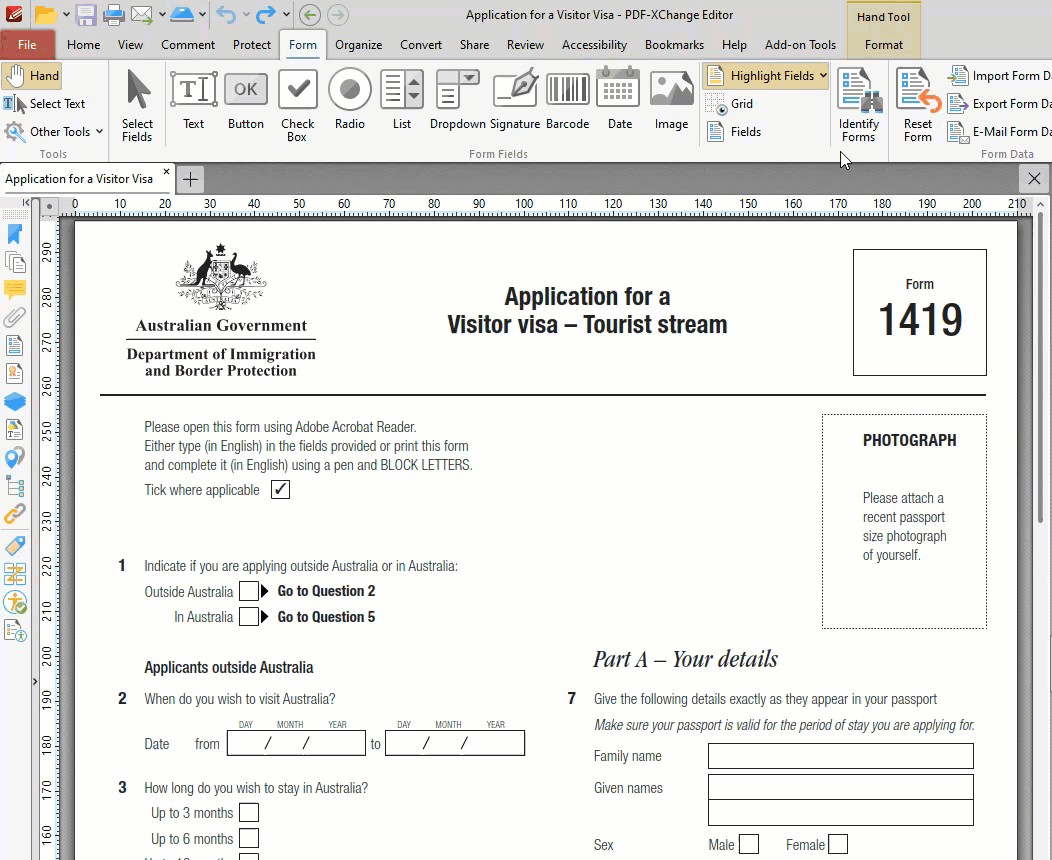Screen dimensions: 1052x860
Task: Expand the Highlight Fields dropdown arrow
Action: pyautogui.click(x=823, y=76)
